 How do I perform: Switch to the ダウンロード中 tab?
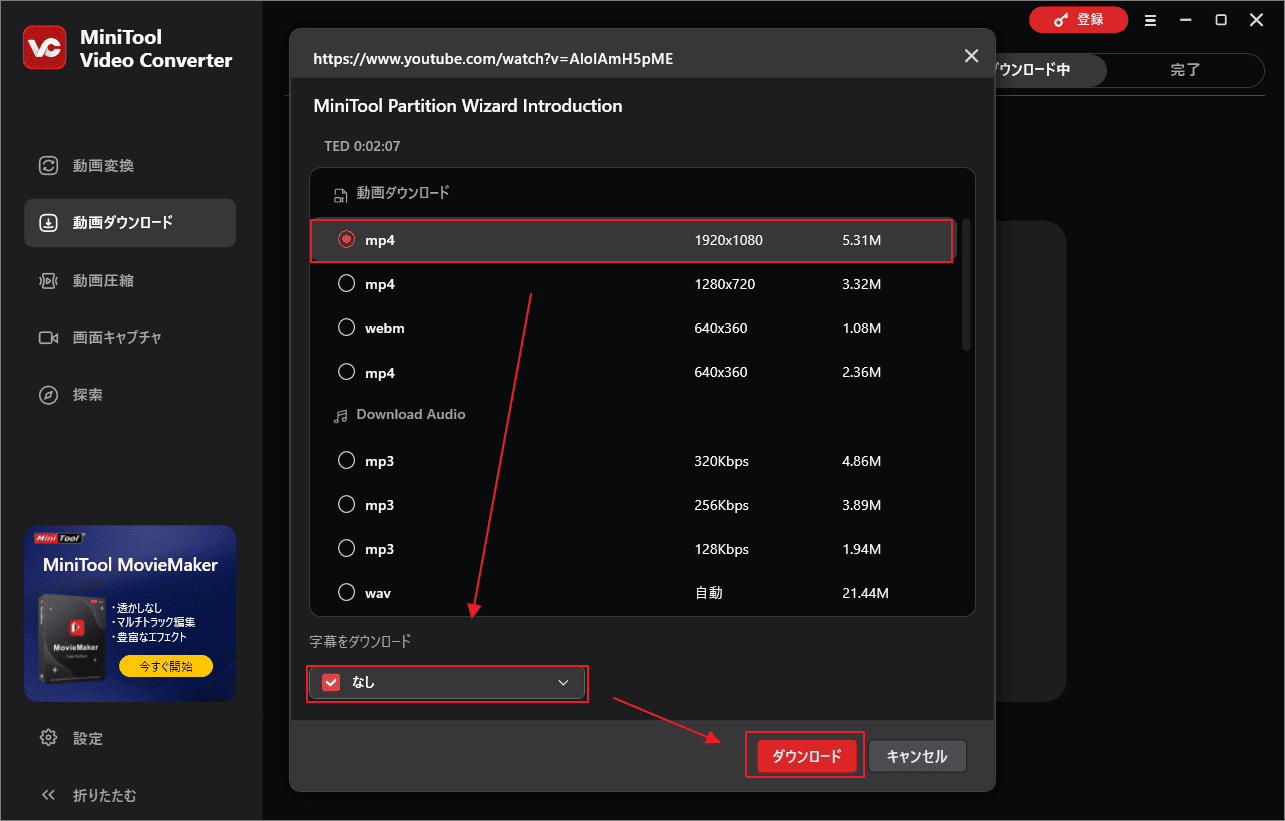(x=1048, y=70)
